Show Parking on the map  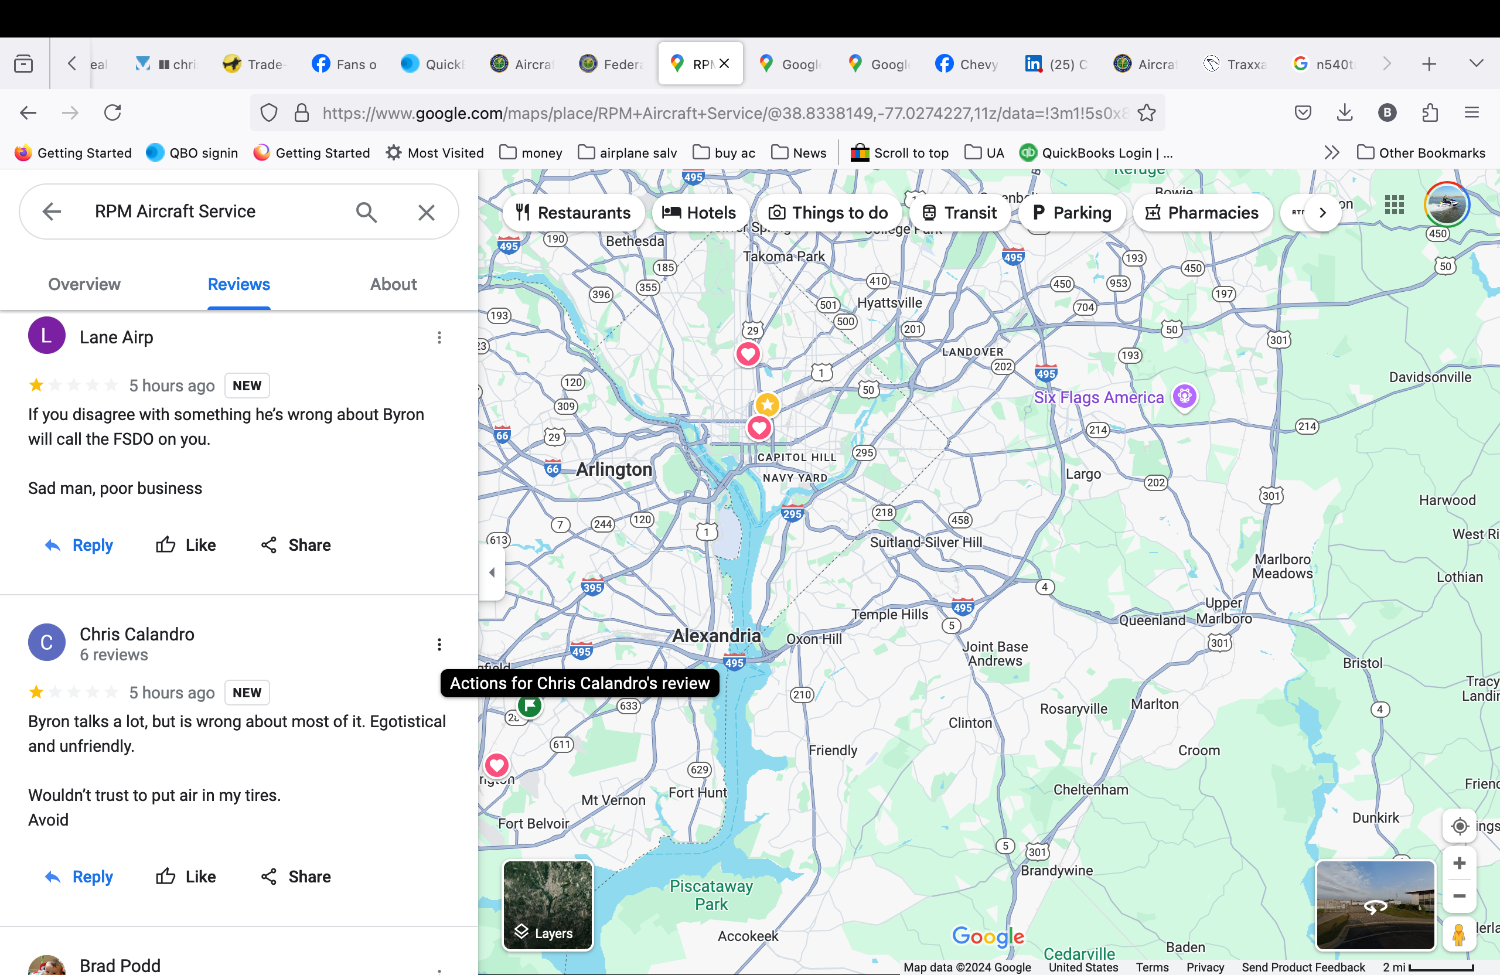pyautogui.click(x=1072, y=213)
